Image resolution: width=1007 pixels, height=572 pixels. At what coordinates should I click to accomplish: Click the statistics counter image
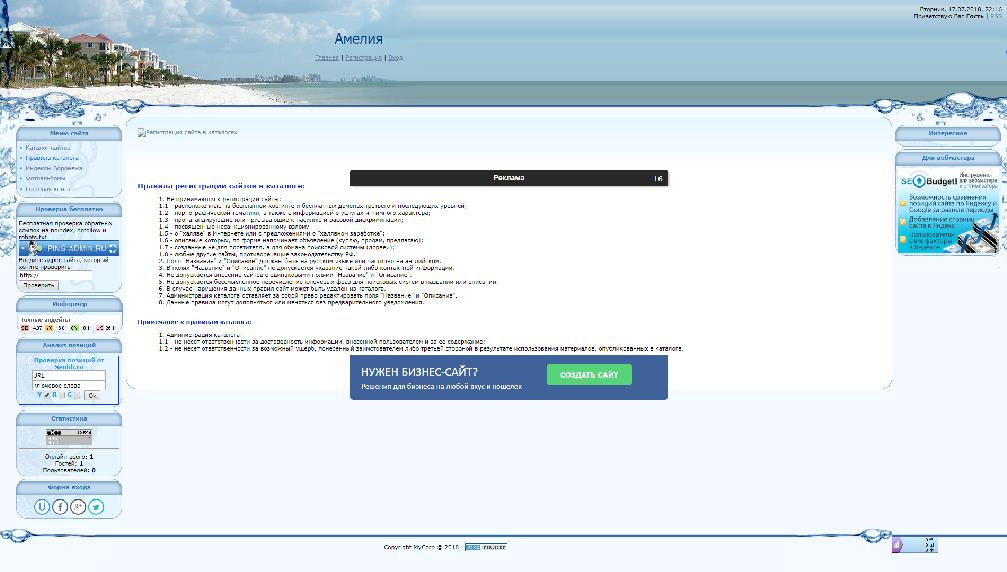click(69, 436)
